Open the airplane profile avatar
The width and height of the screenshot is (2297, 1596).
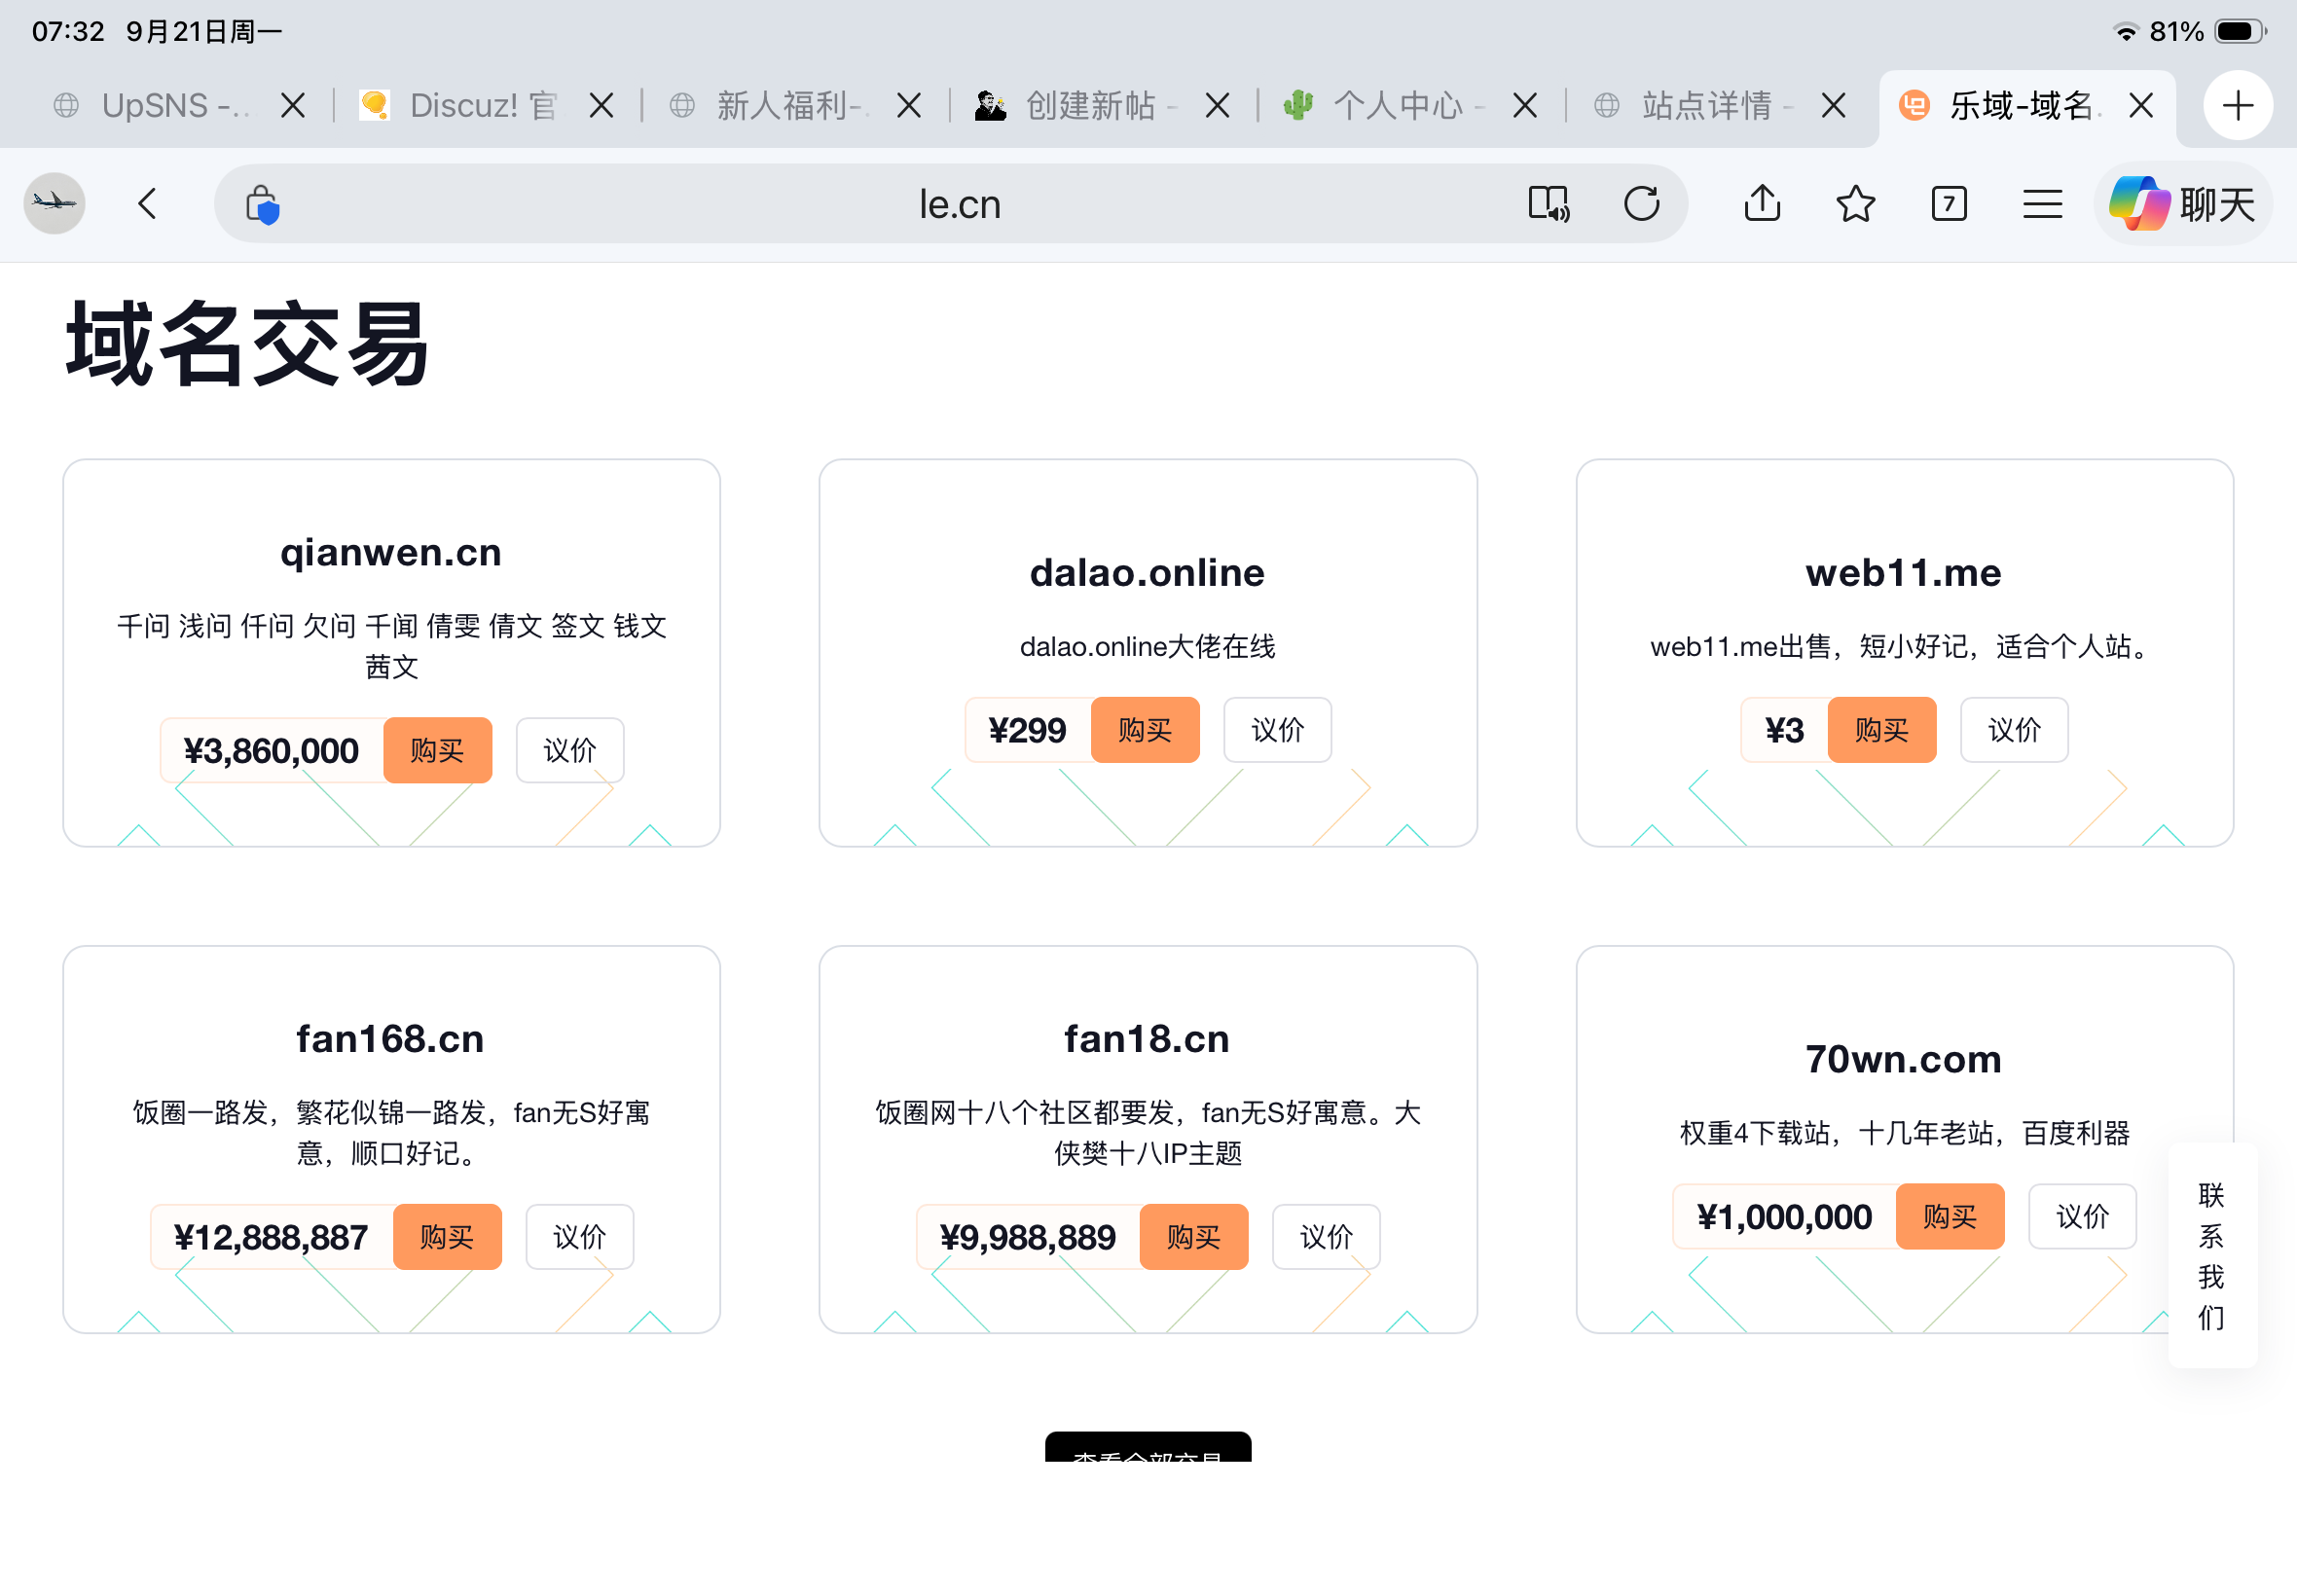click(x=55, y=204)
